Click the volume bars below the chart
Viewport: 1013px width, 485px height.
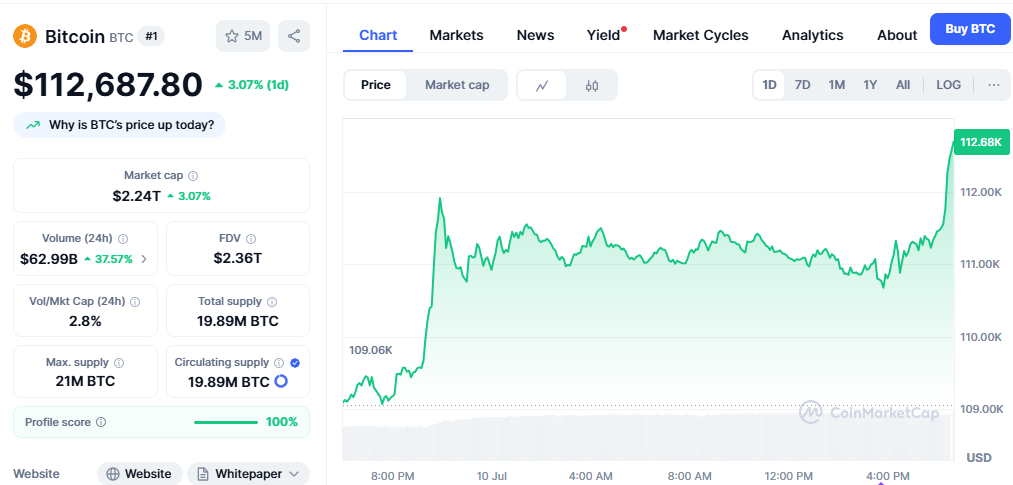648,437
